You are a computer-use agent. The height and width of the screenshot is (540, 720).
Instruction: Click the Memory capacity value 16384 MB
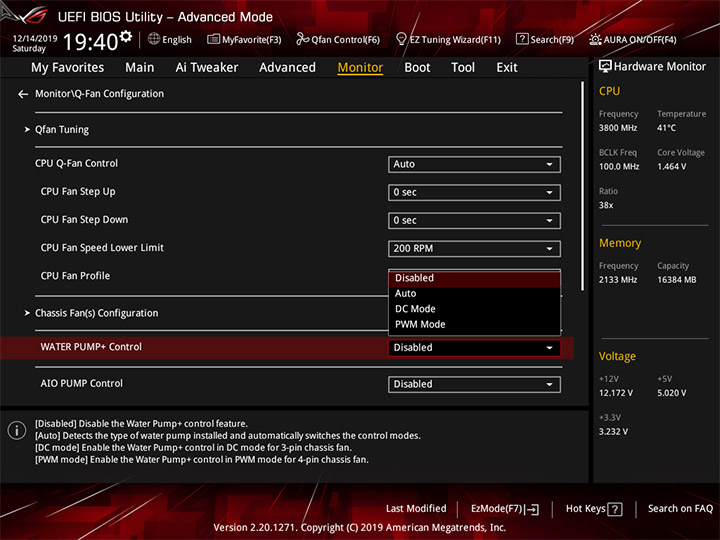pyautogui.click(x=677, y=280)
